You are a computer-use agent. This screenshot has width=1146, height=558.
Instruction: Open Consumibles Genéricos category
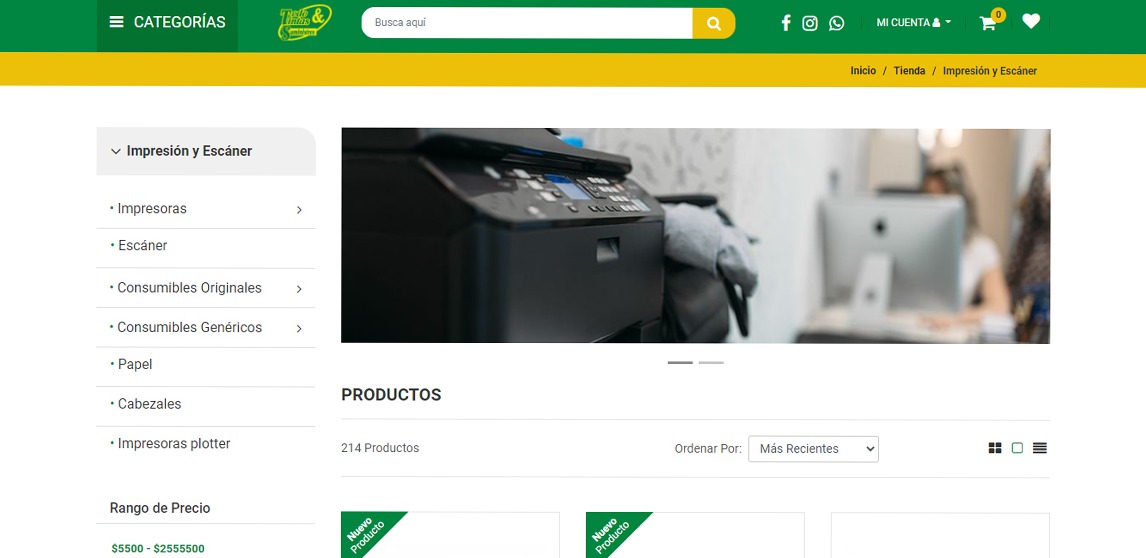189,328
